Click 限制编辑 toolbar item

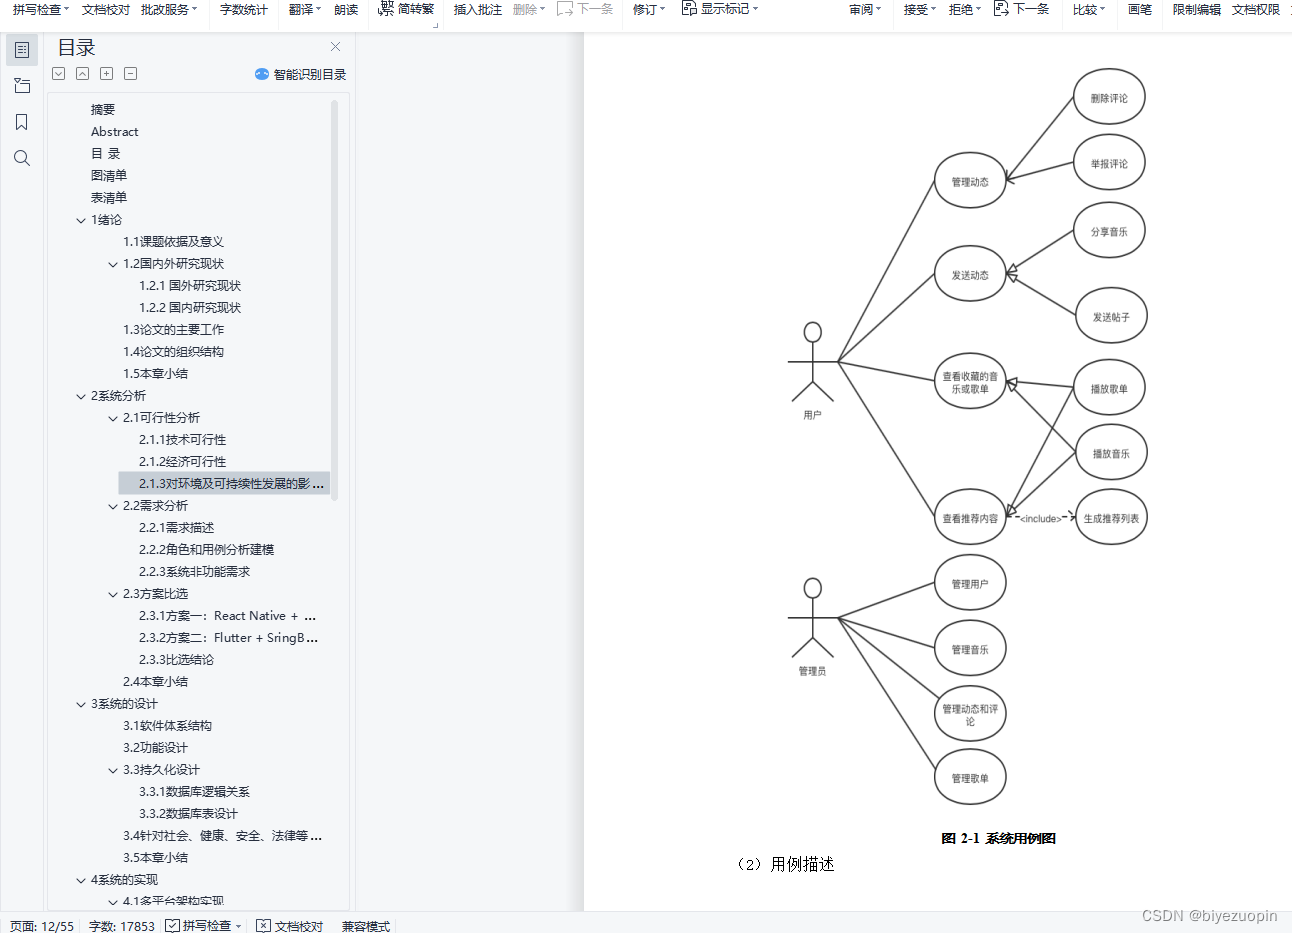coord(1197,9)
